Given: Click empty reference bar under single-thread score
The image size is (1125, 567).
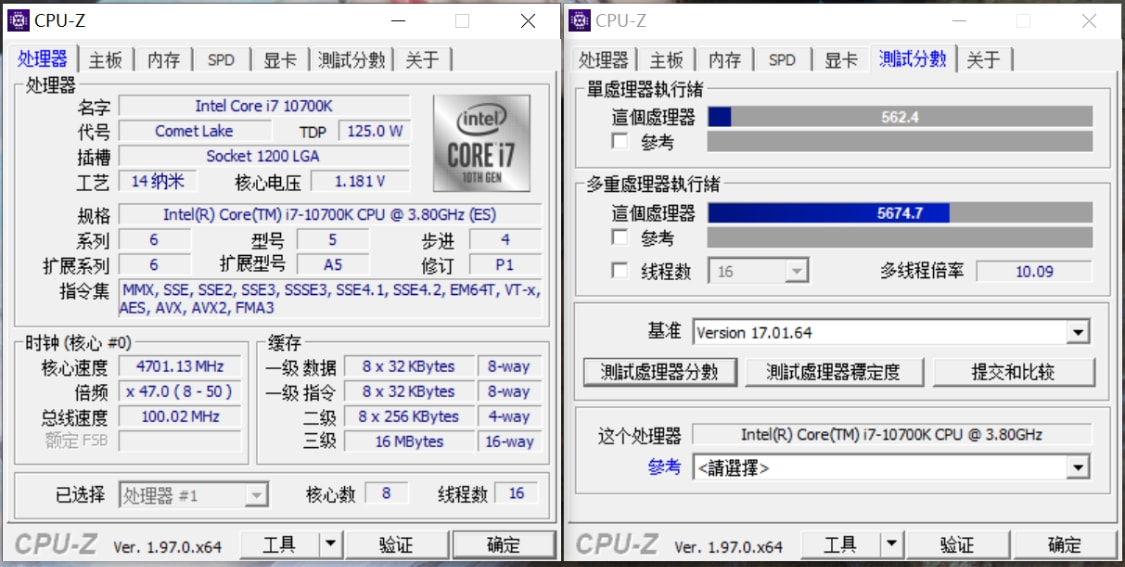Looking at the screenshot, I should (900, 141).
